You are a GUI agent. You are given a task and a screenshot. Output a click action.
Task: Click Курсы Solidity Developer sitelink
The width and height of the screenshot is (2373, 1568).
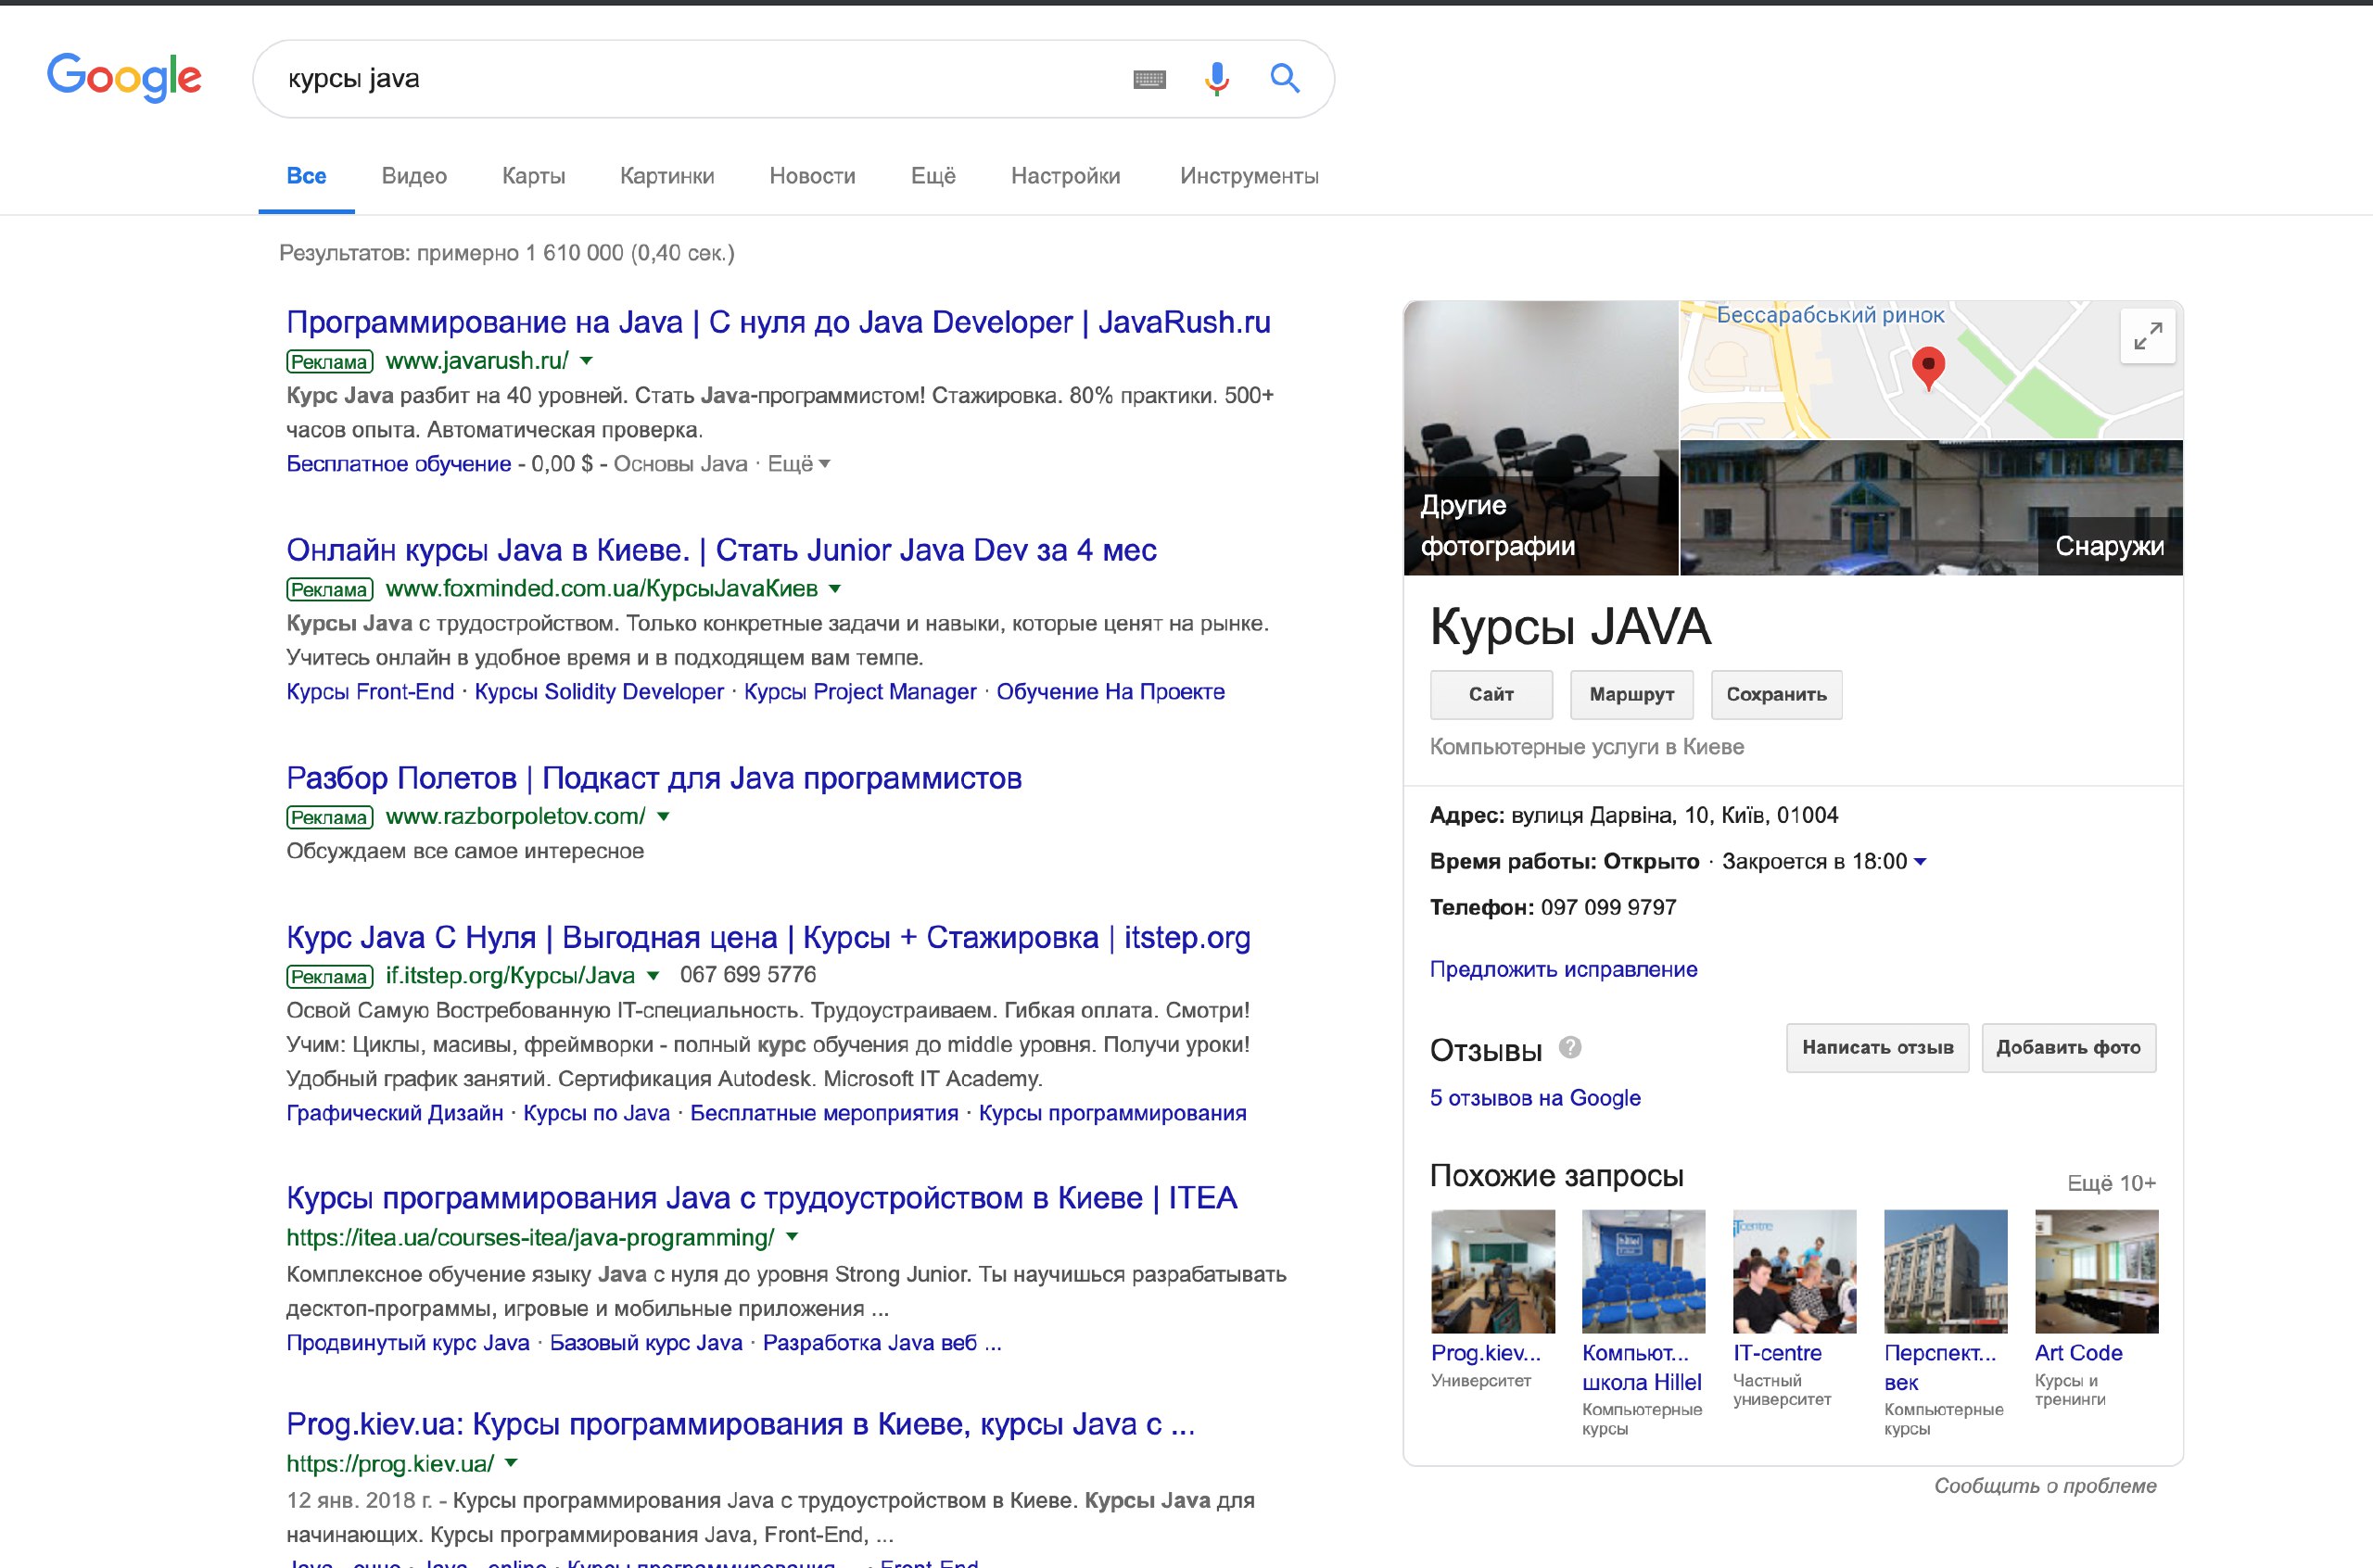599,692
